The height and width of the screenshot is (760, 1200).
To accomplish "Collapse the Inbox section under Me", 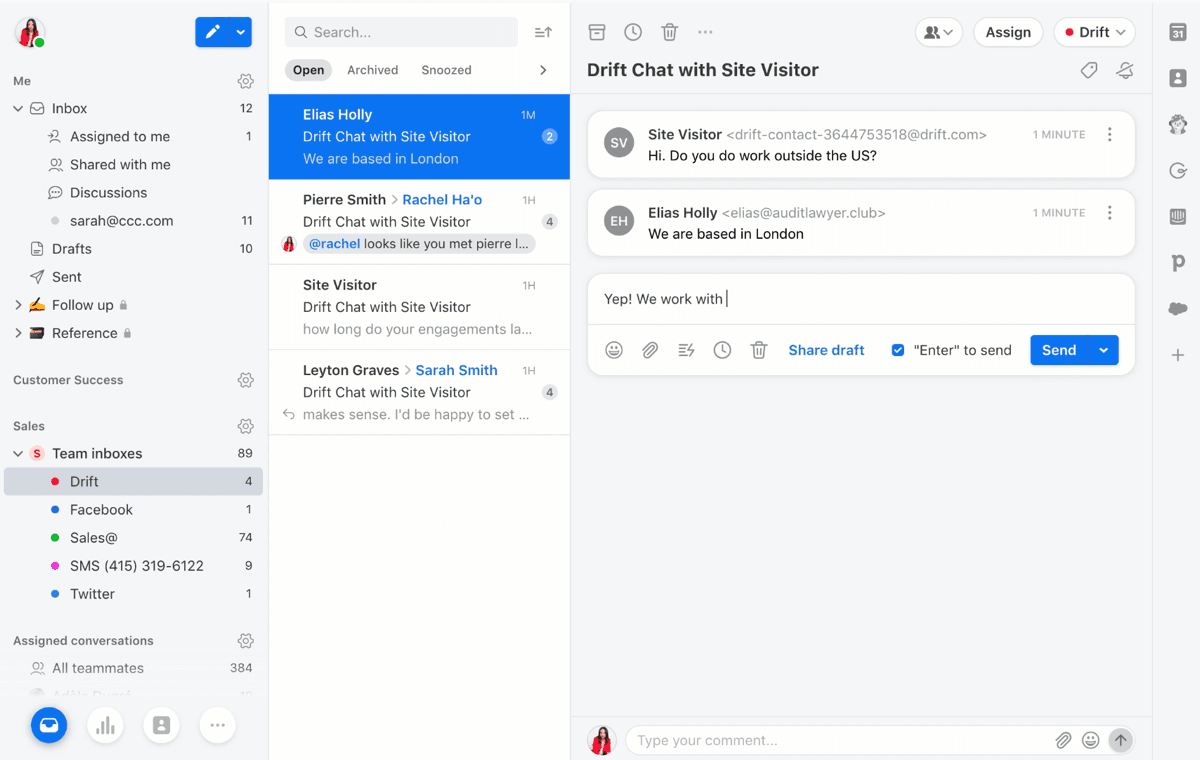I will click(17, 108).
